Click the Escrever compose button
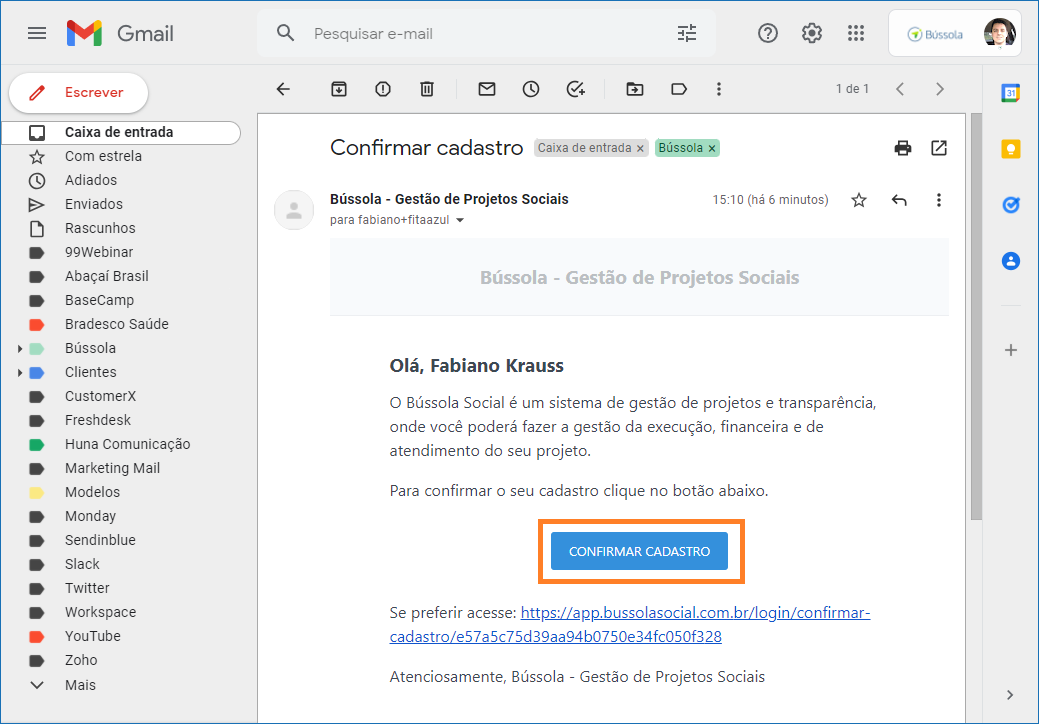 [78, 93]
